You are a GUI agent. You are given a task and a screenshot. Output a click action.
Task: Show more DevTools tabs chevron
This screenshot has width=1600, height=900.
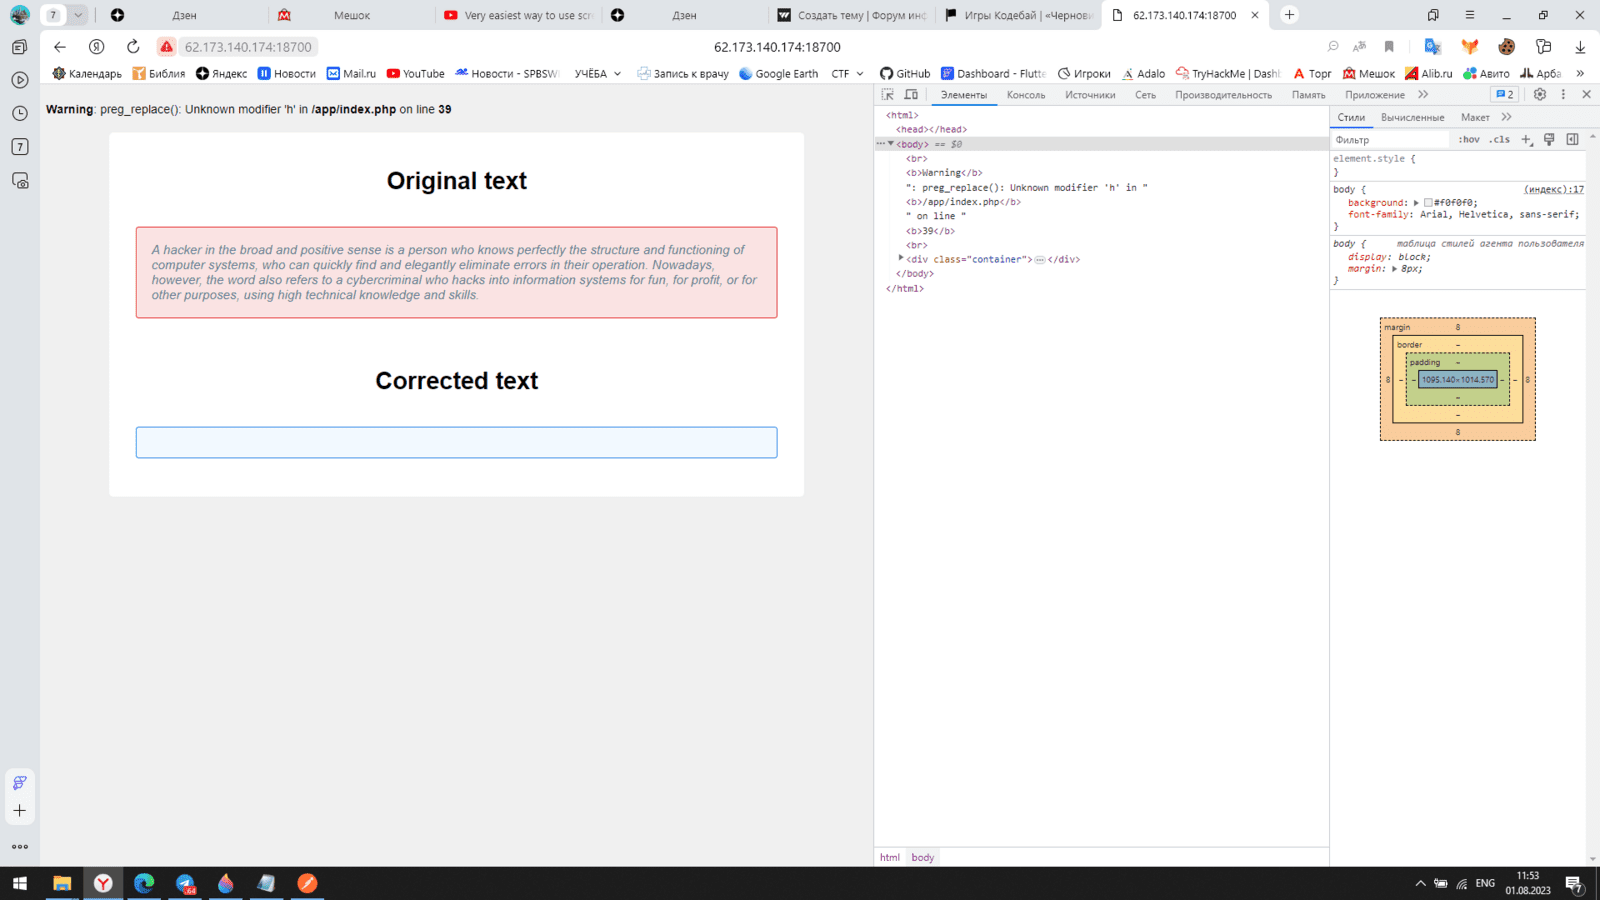tap(1423, 95)
